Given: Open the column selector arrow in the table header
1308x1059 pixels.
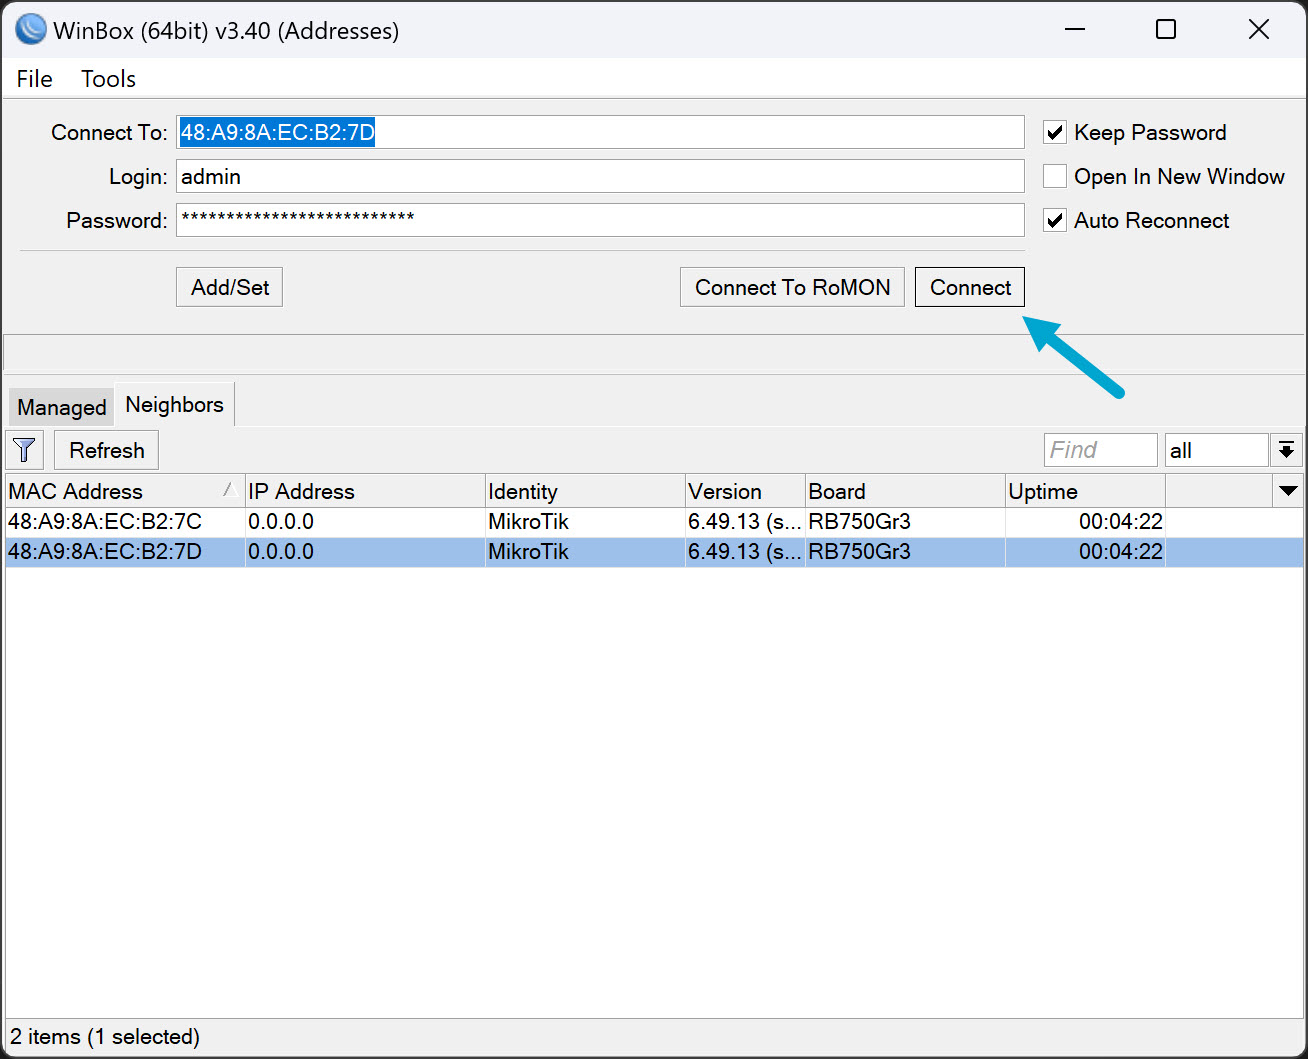Looking at the screenshot, I should 1288,490.
